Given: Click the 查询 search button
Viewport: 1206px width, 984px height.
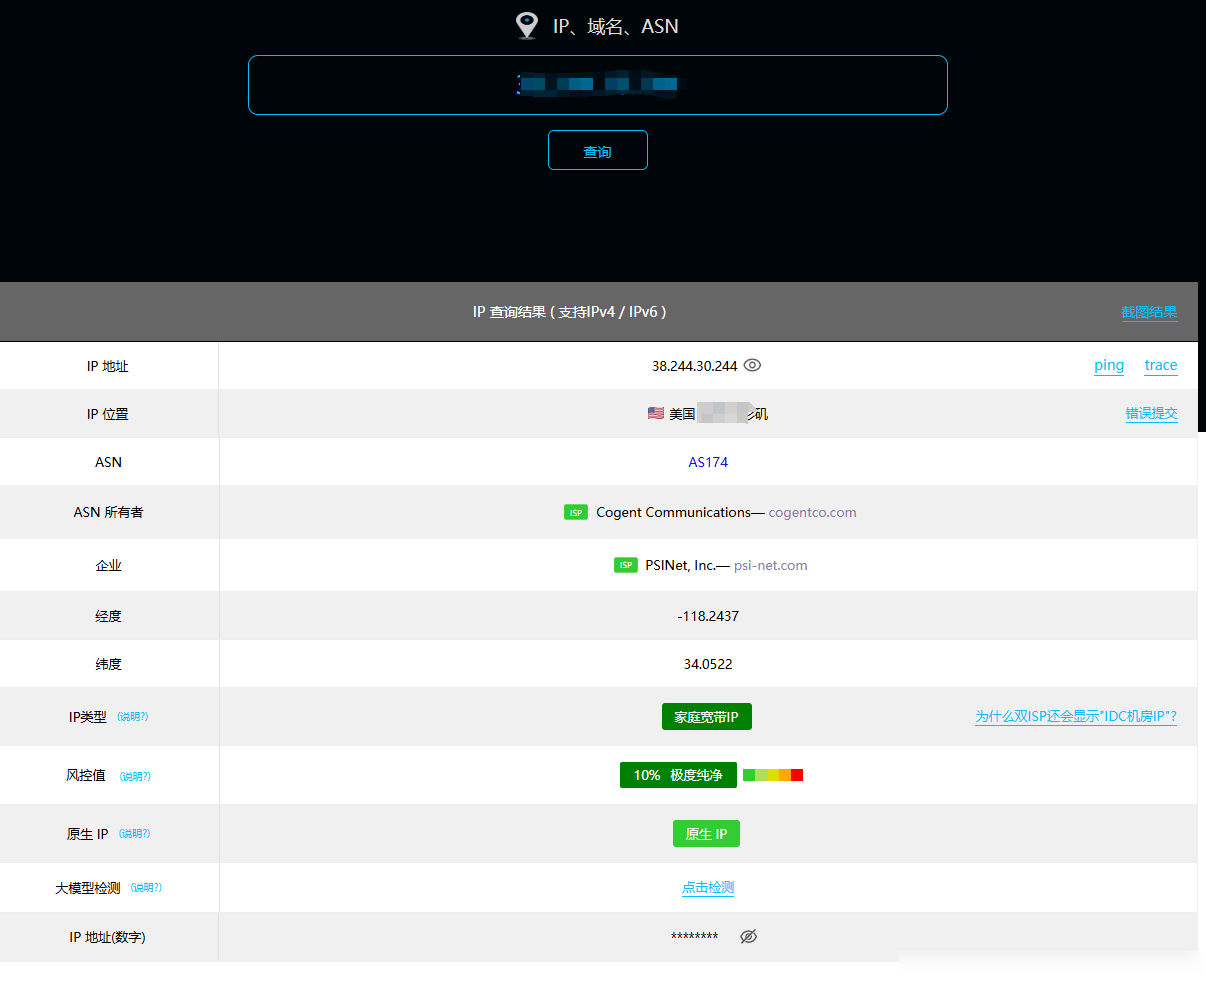Looking at the screenshot, I should click(598, 150).
